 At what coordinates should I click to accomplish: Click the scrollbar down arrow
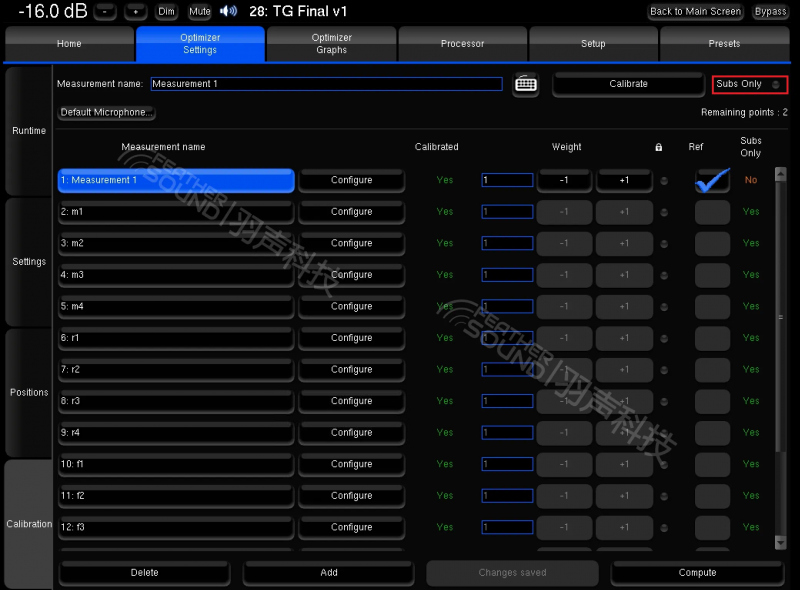coord(781,542)
